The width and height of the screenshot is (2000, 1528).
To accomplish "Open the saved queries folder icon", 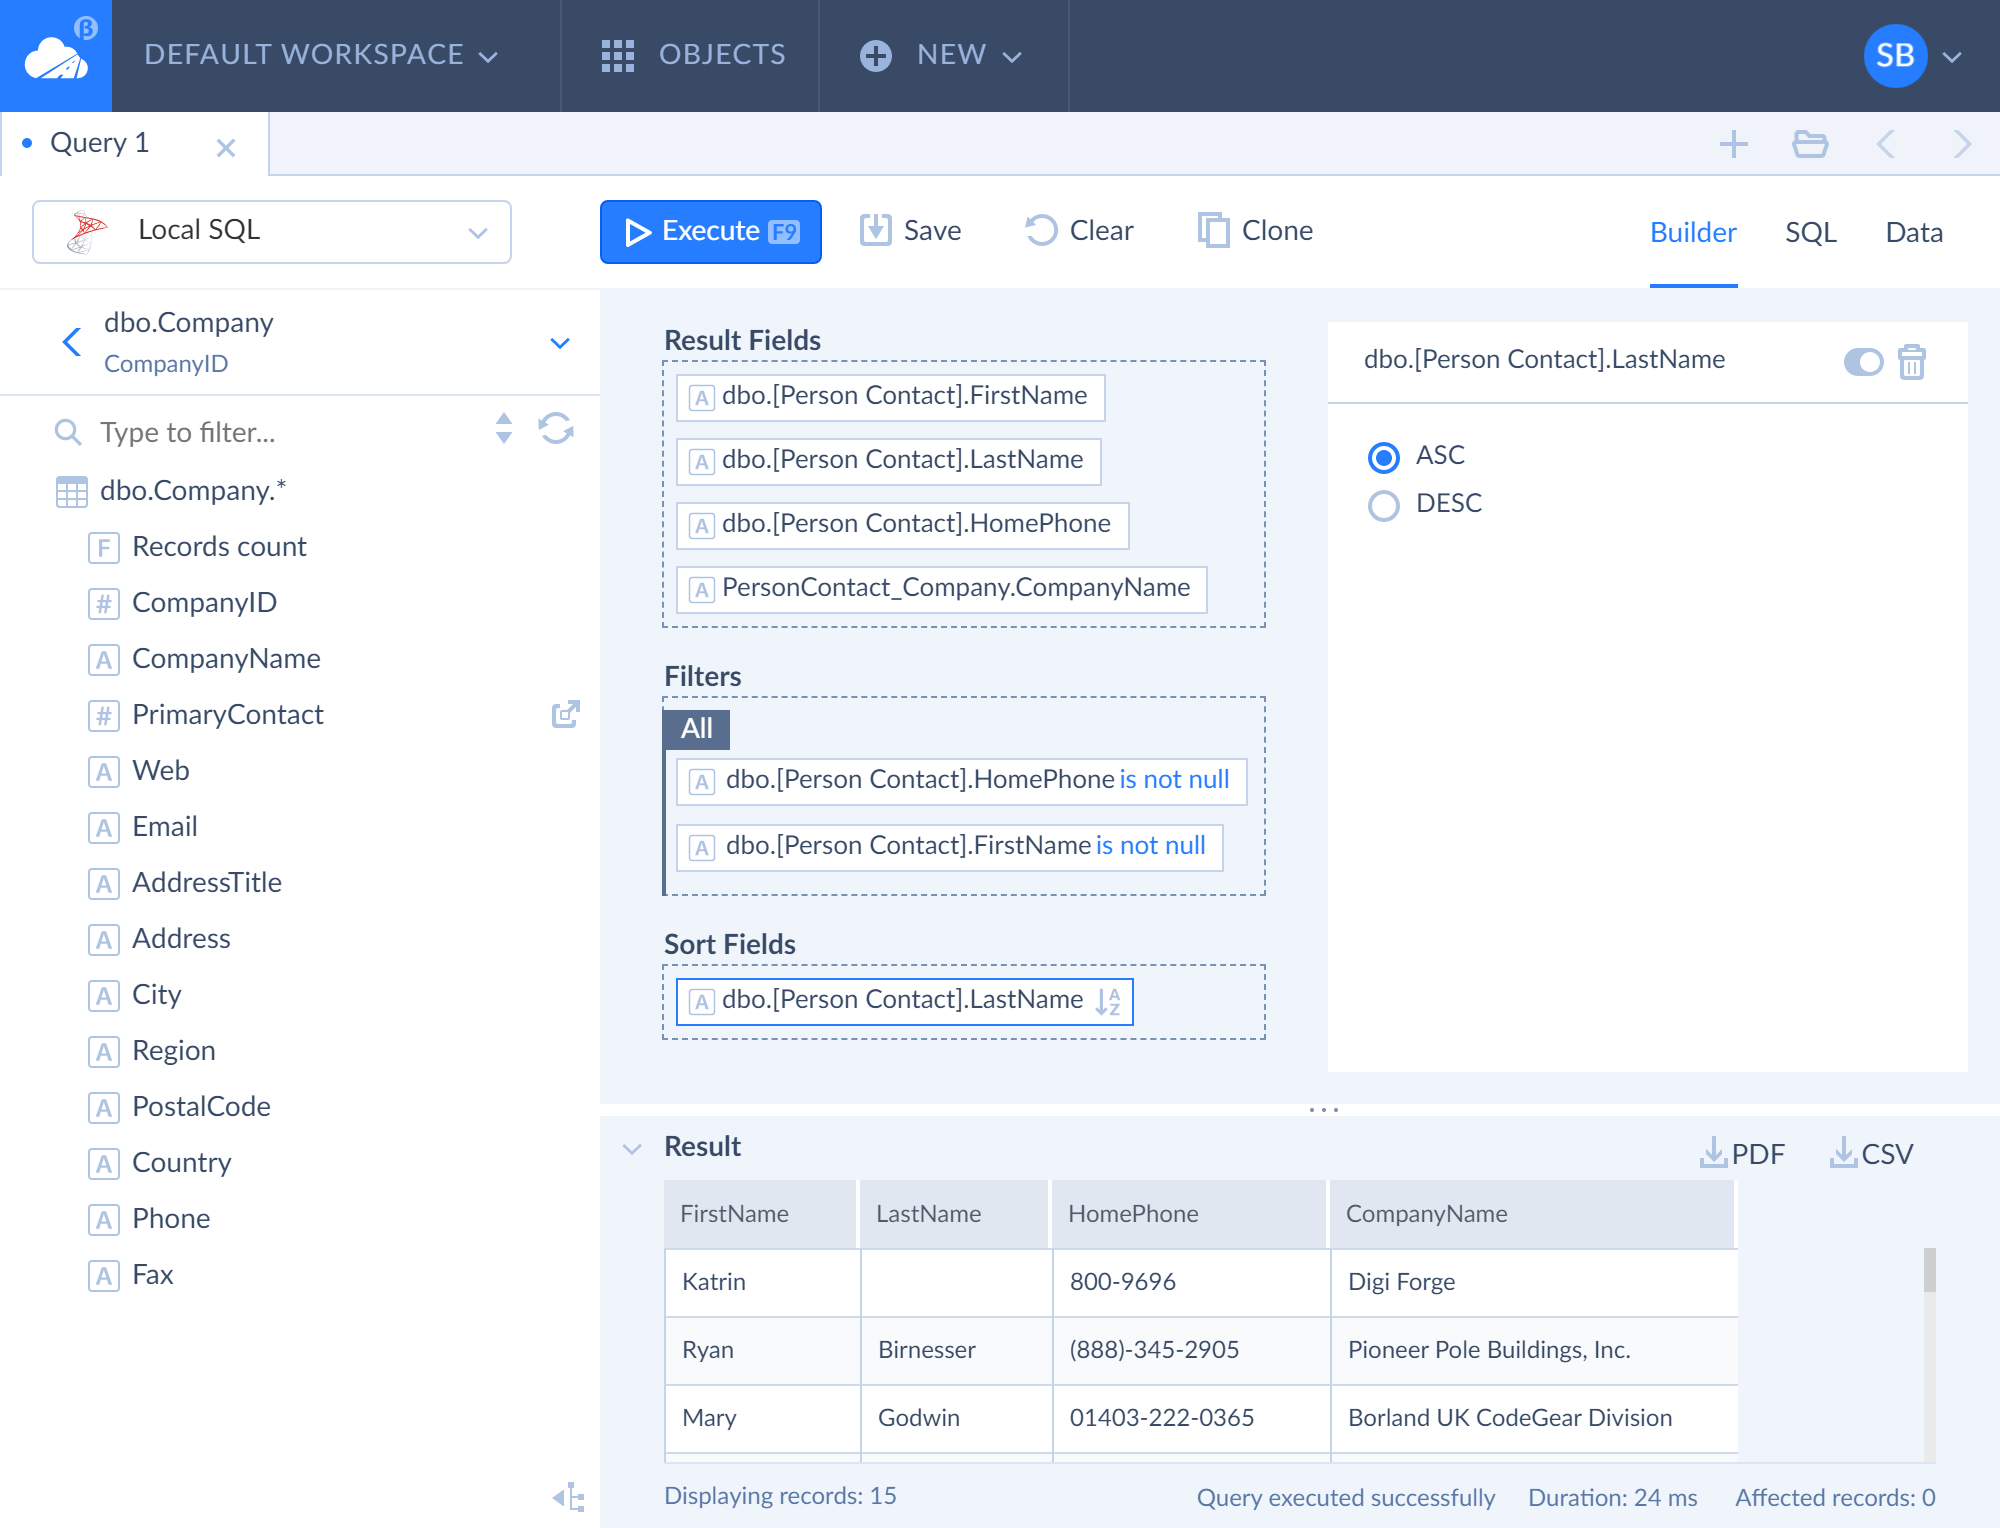I will [x=1809, y=144].
